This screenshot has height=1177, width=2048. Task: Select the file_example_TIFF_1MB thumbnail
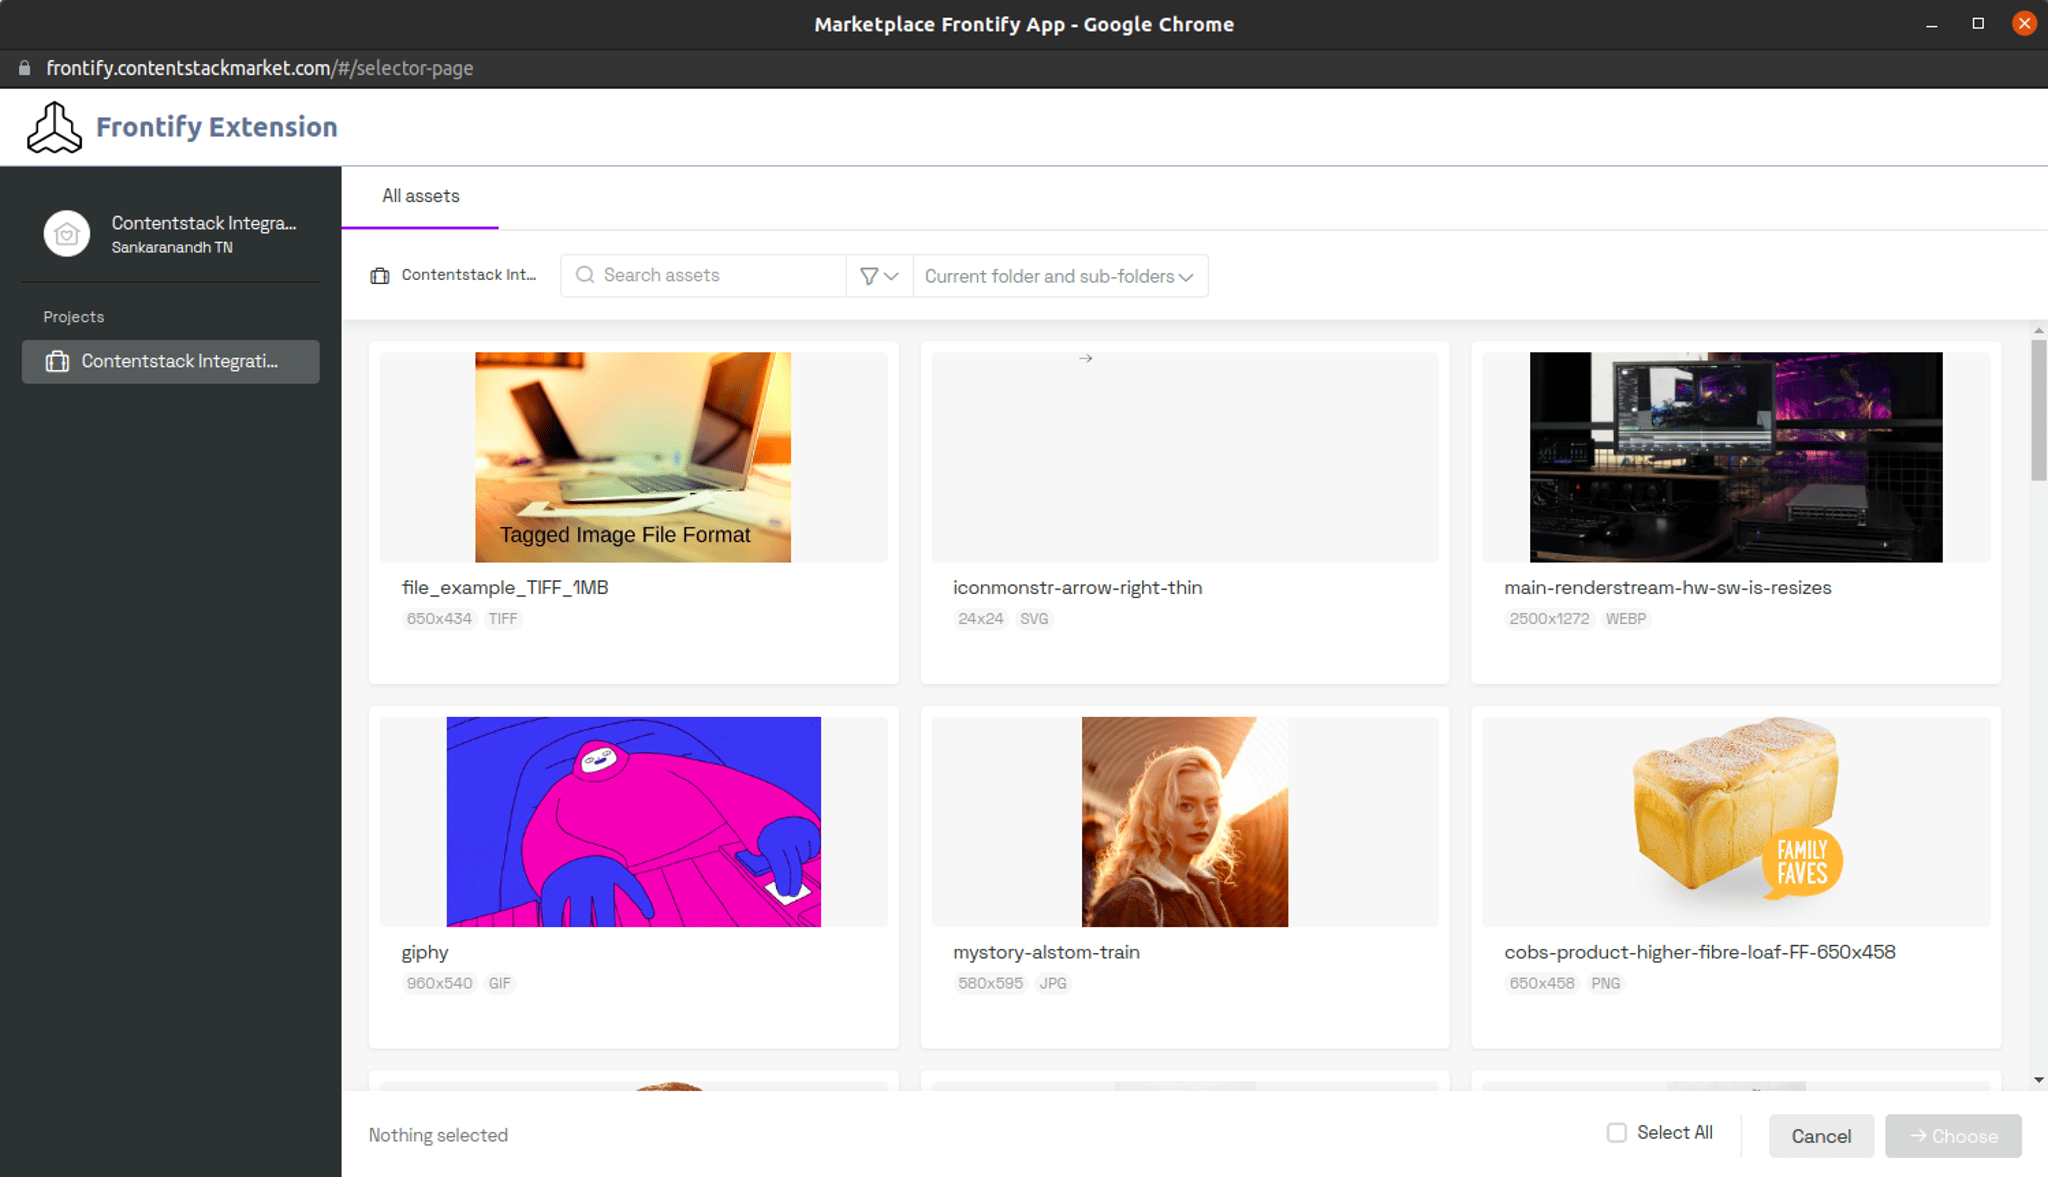tap(633, 457)
